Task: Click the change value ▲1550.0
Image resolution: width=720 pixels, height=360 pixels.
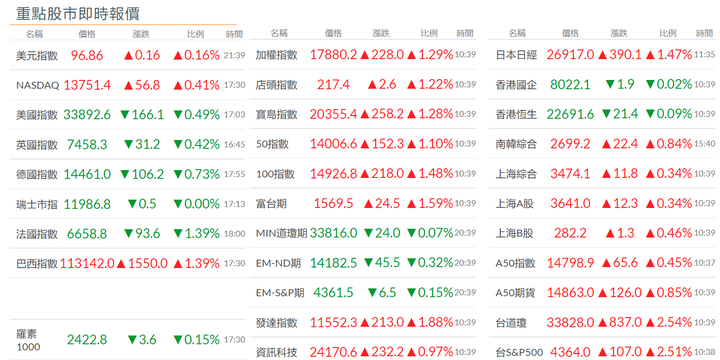Action: tap(142, 264)
